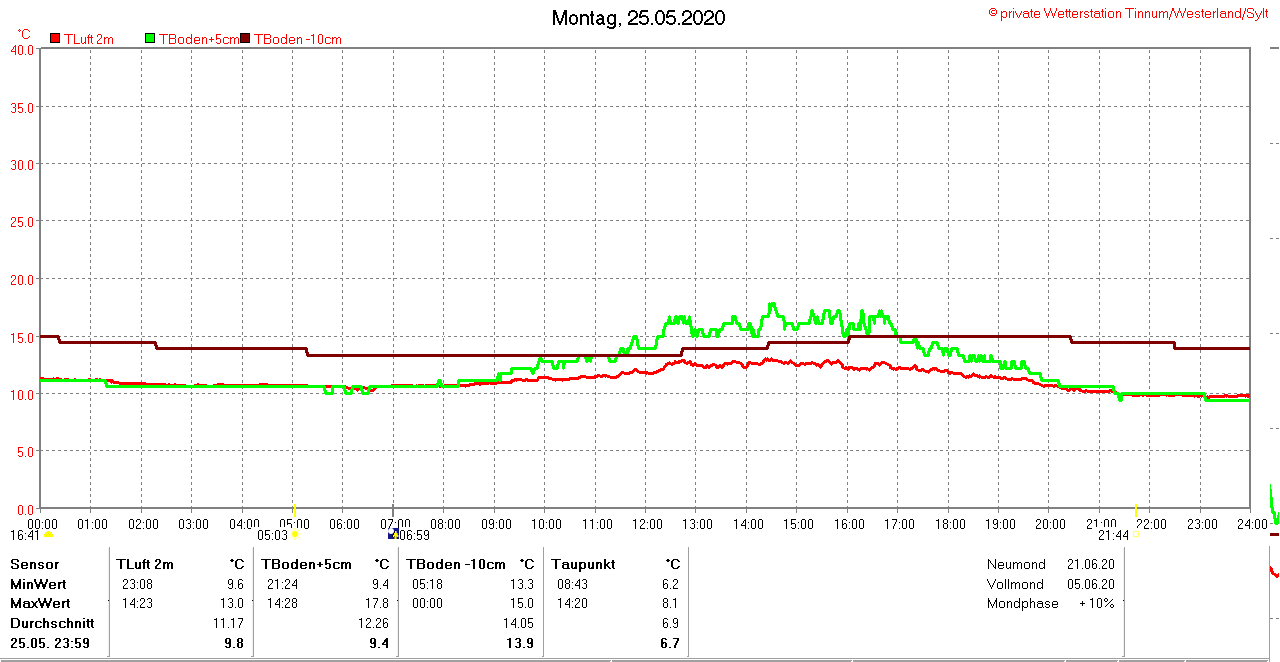The image size is (1280, 662).
Task: Click the yellow square icon at 21:44
Action: [x=1136, y=535]
